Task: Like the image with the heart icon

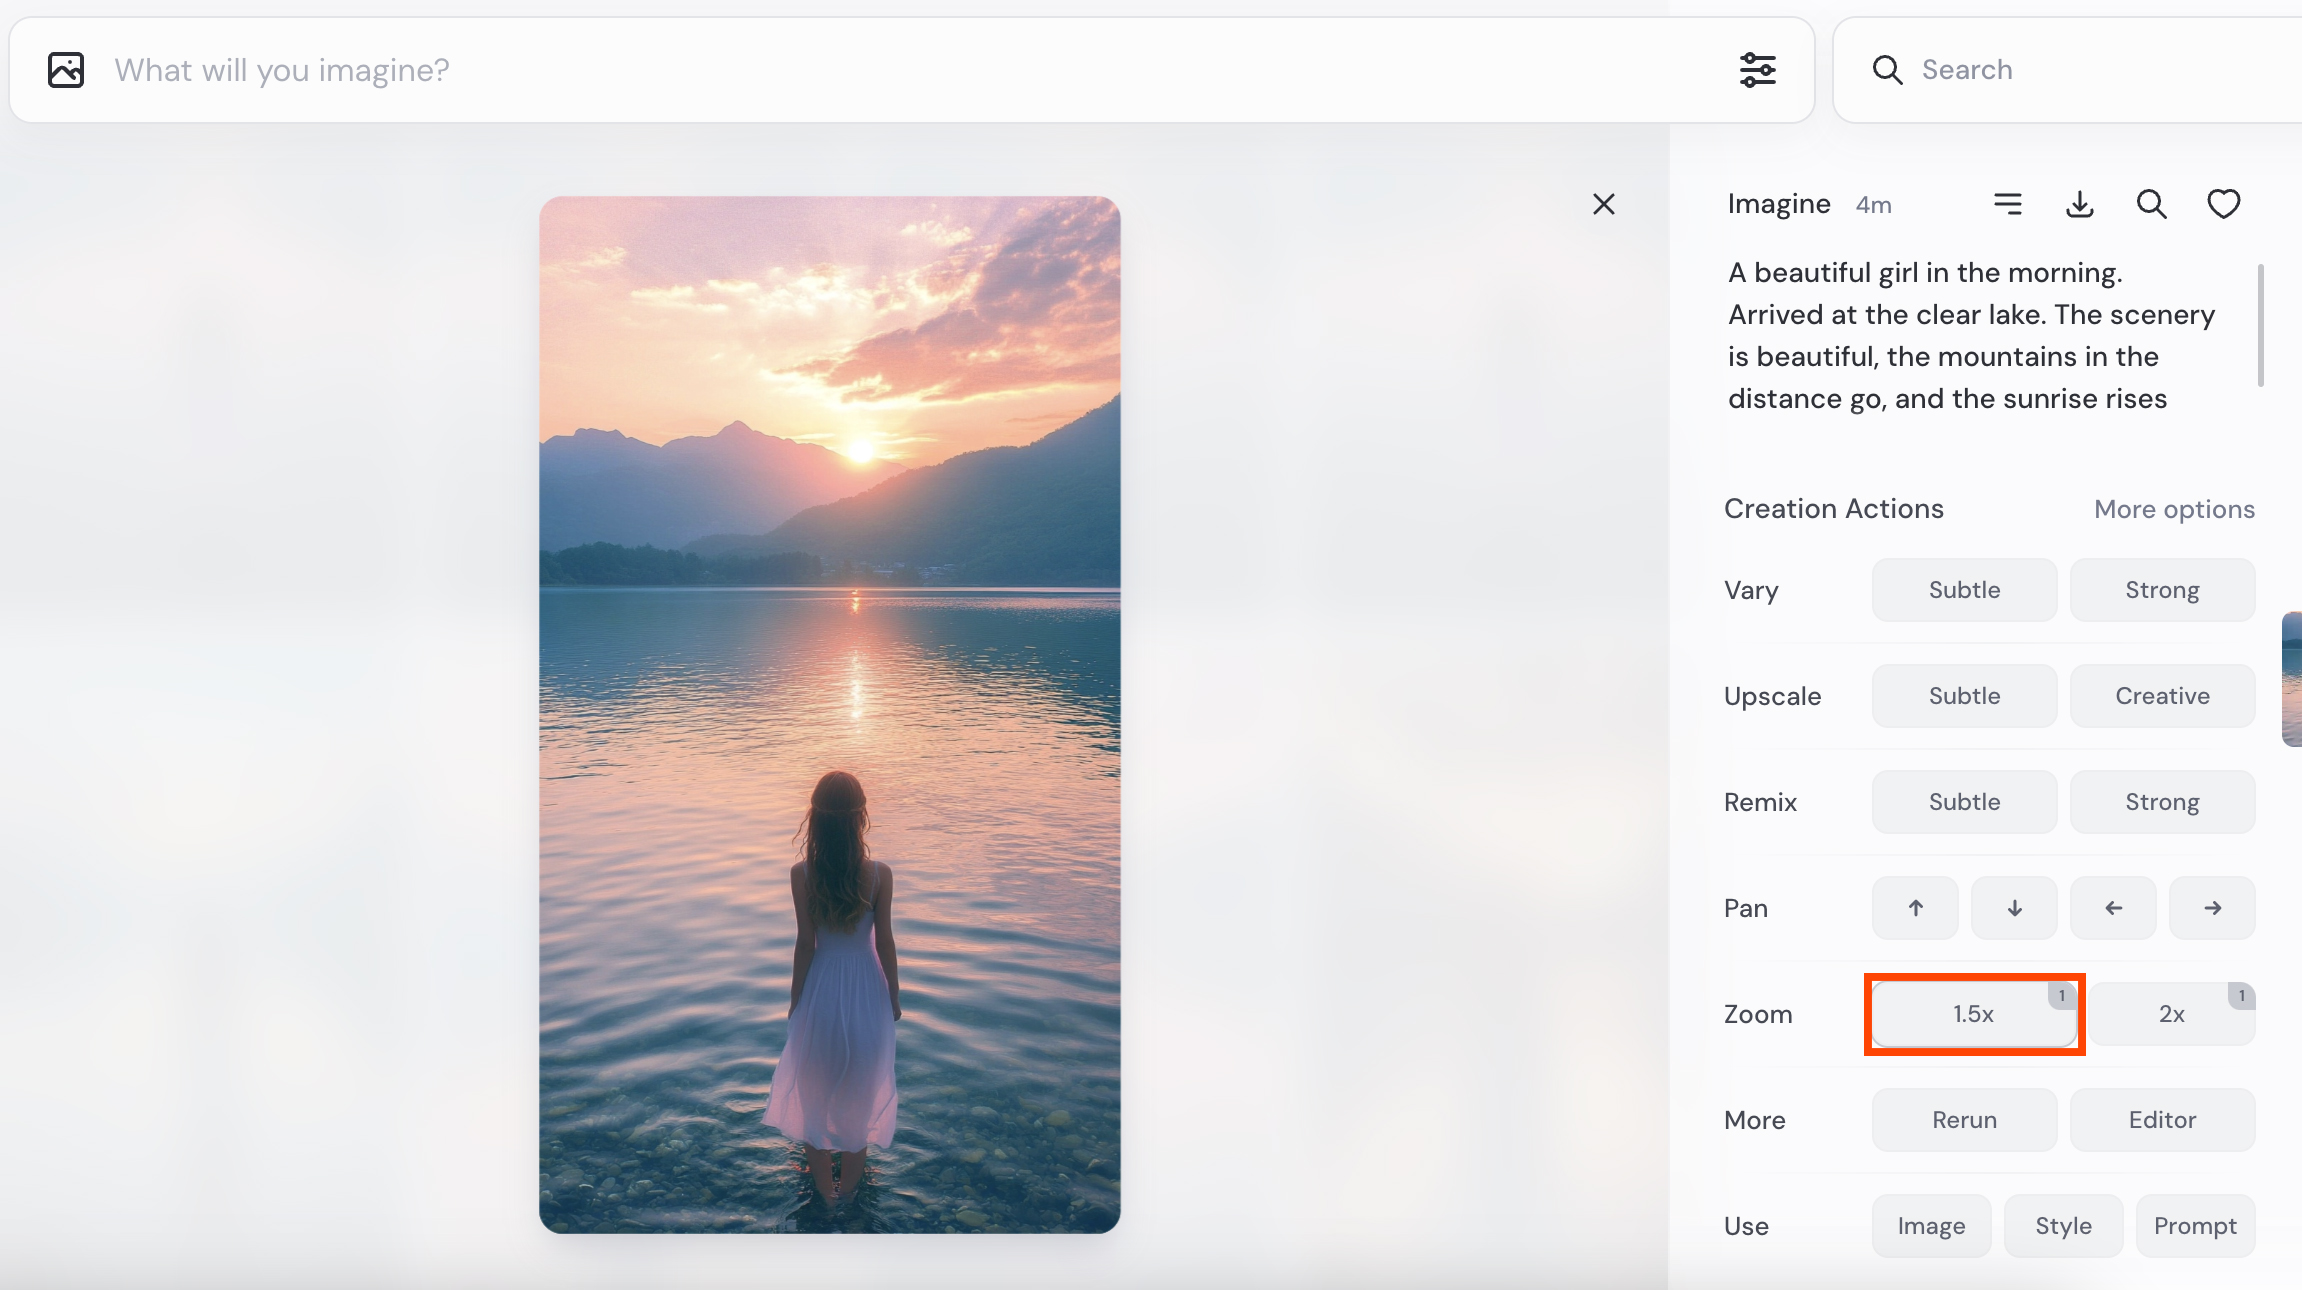Action: (2223, 204)
